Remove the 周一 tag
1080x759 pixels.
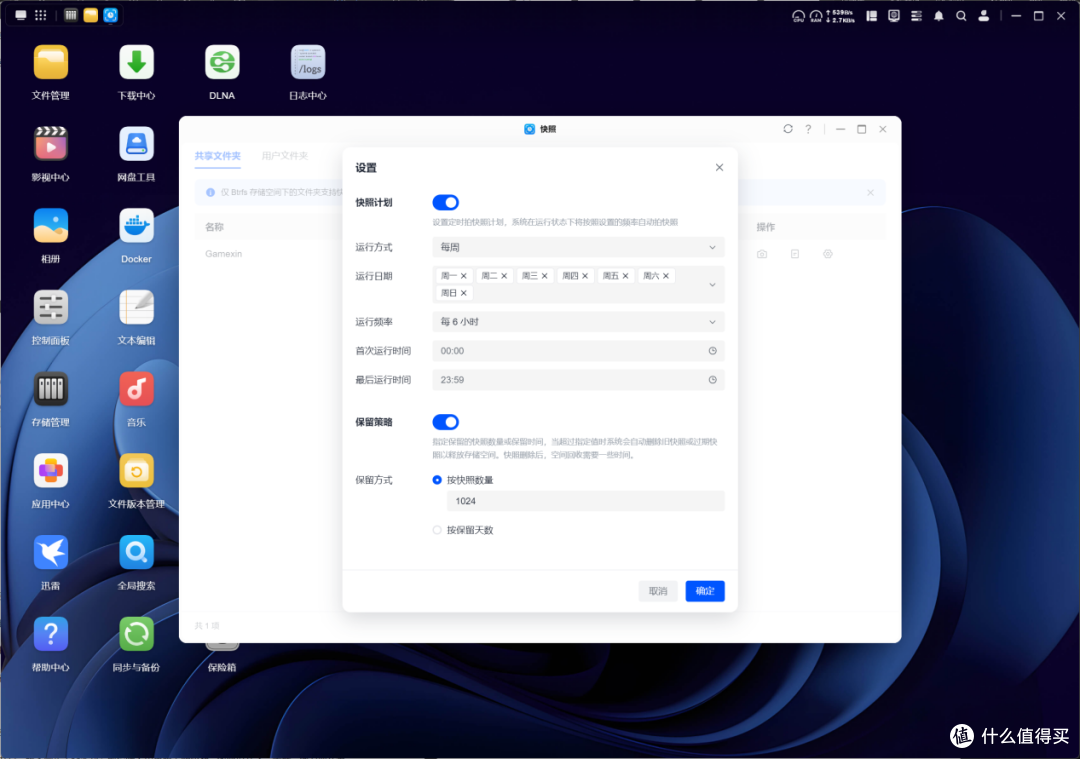point(464,276)
